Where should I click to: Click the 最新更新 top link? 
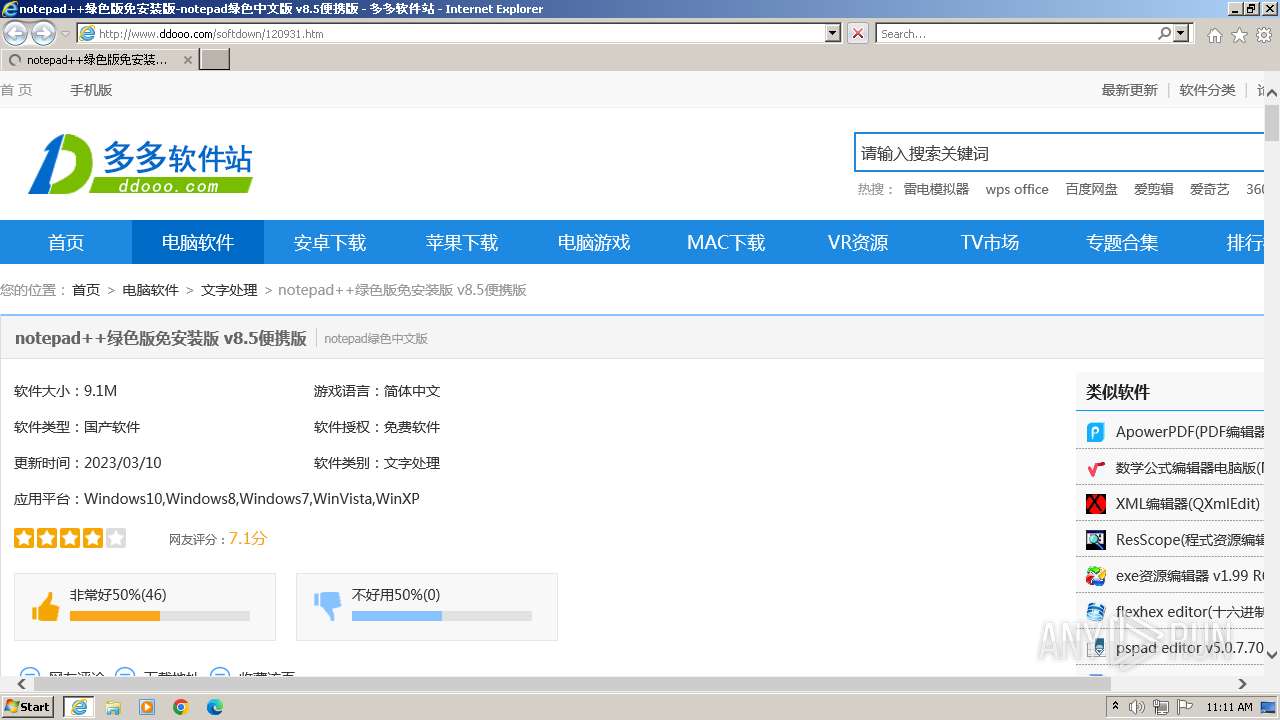[x=1129, y=90]
